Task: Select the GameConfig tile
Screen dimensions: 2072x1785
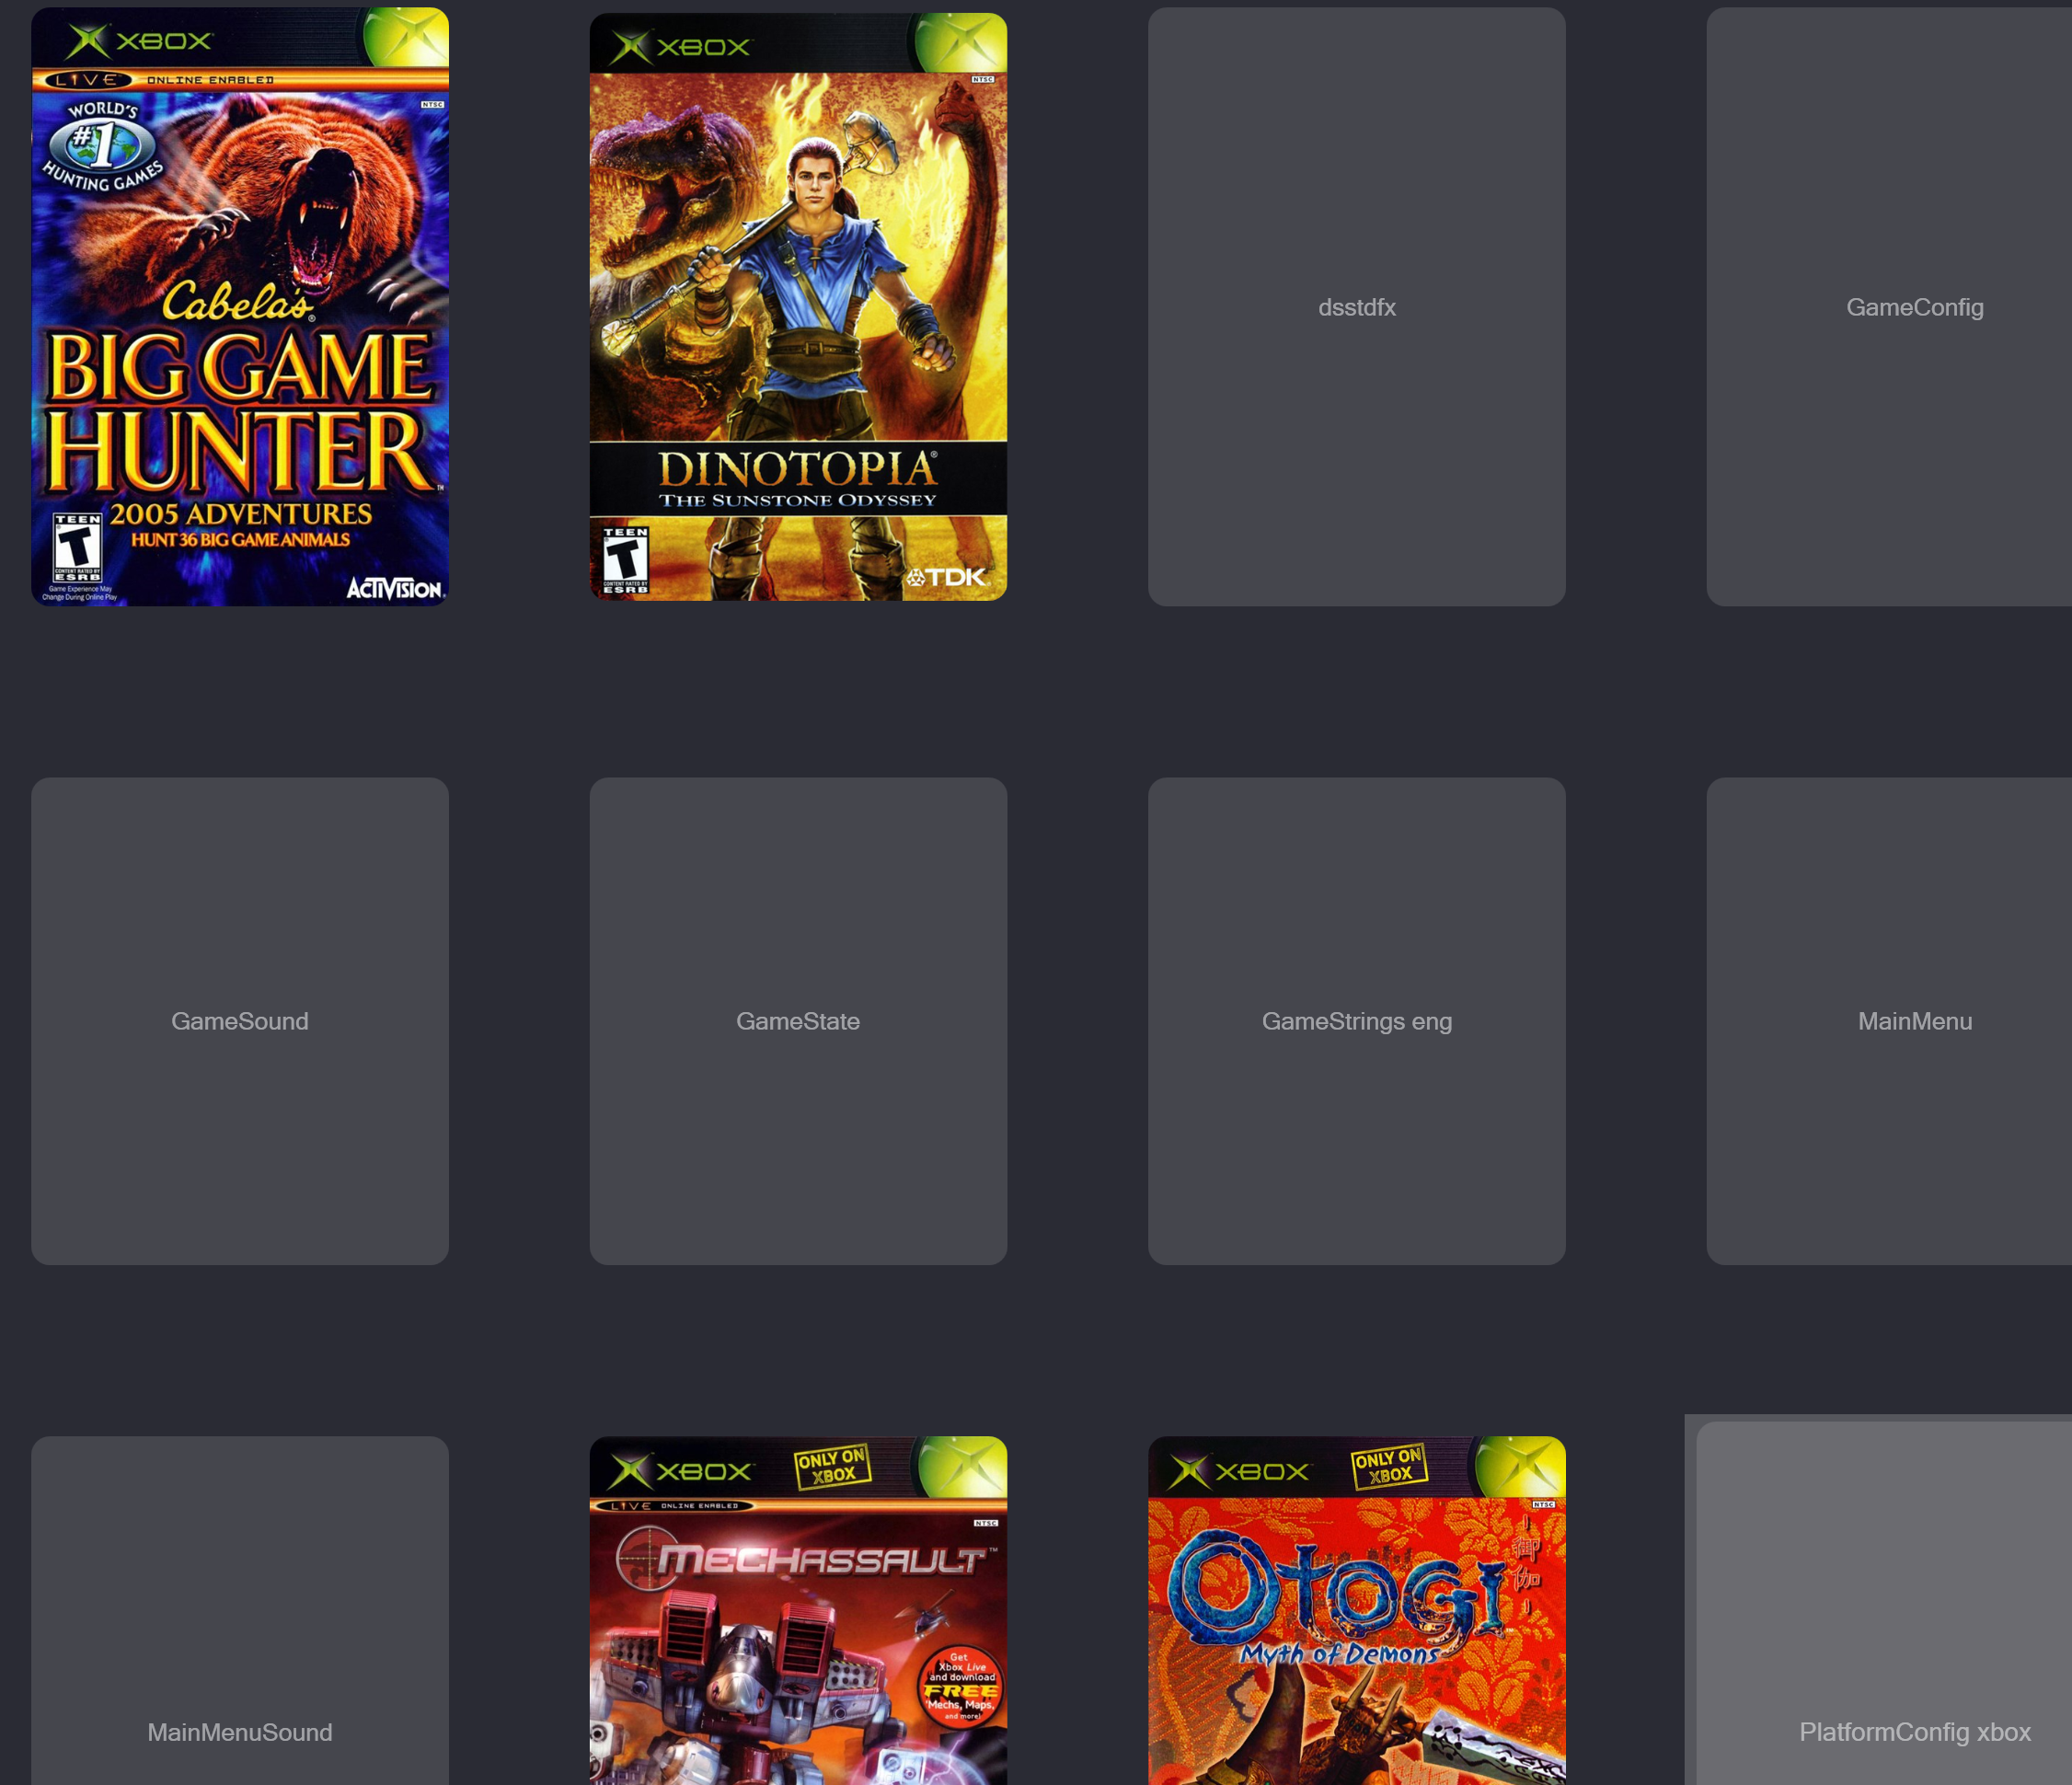Action: (x=1889, y=307)
